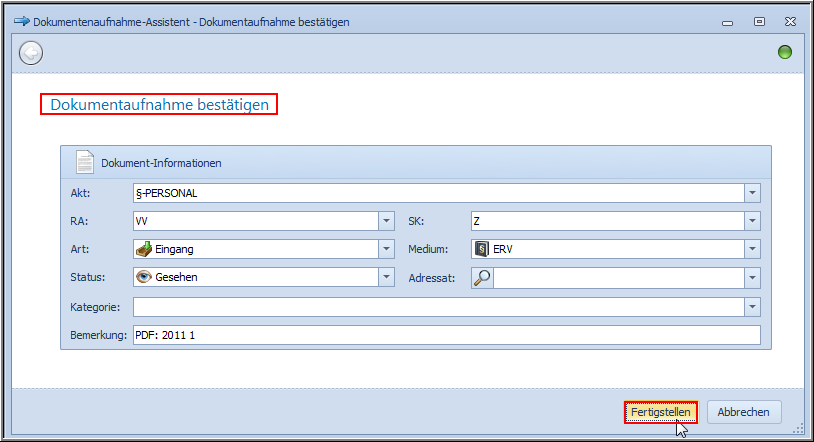814x442 pixels.
Task: Maximize the assistant window
Action: click(x=759, y=21)
